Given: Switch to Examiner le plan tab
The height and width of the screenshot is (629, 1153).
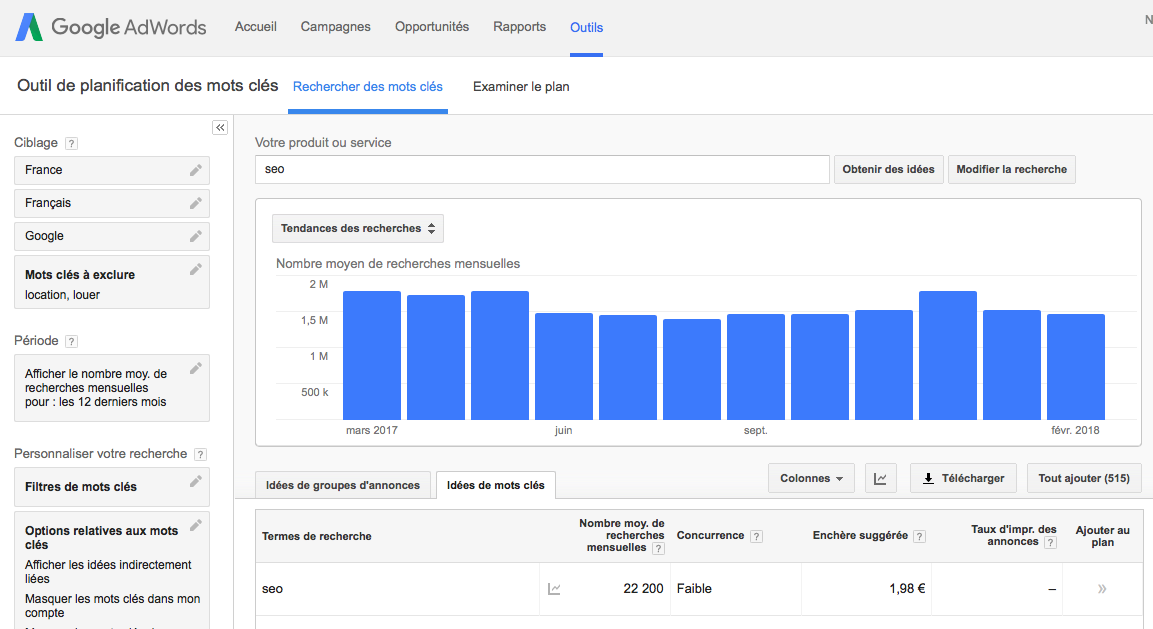Looking at the screenshot, I should pyautogui.click(x=521, y=87).
